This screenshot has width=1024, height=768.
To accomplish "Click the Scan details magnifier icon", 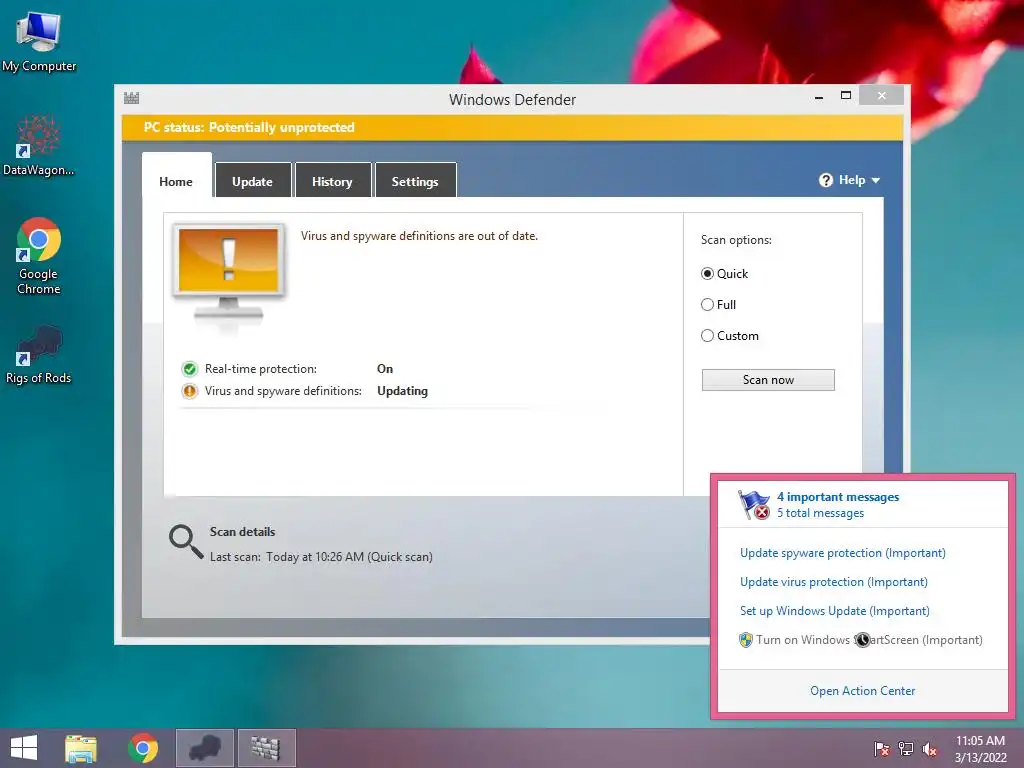I will coord(185,541).
